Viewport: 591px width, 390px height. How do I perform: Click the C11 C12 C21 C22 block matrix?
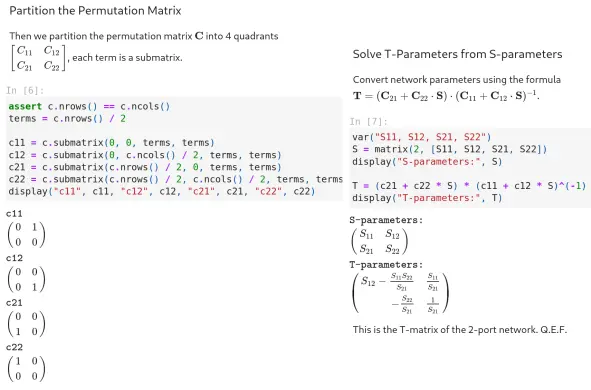pyautogui.click(x=38, y=58)
